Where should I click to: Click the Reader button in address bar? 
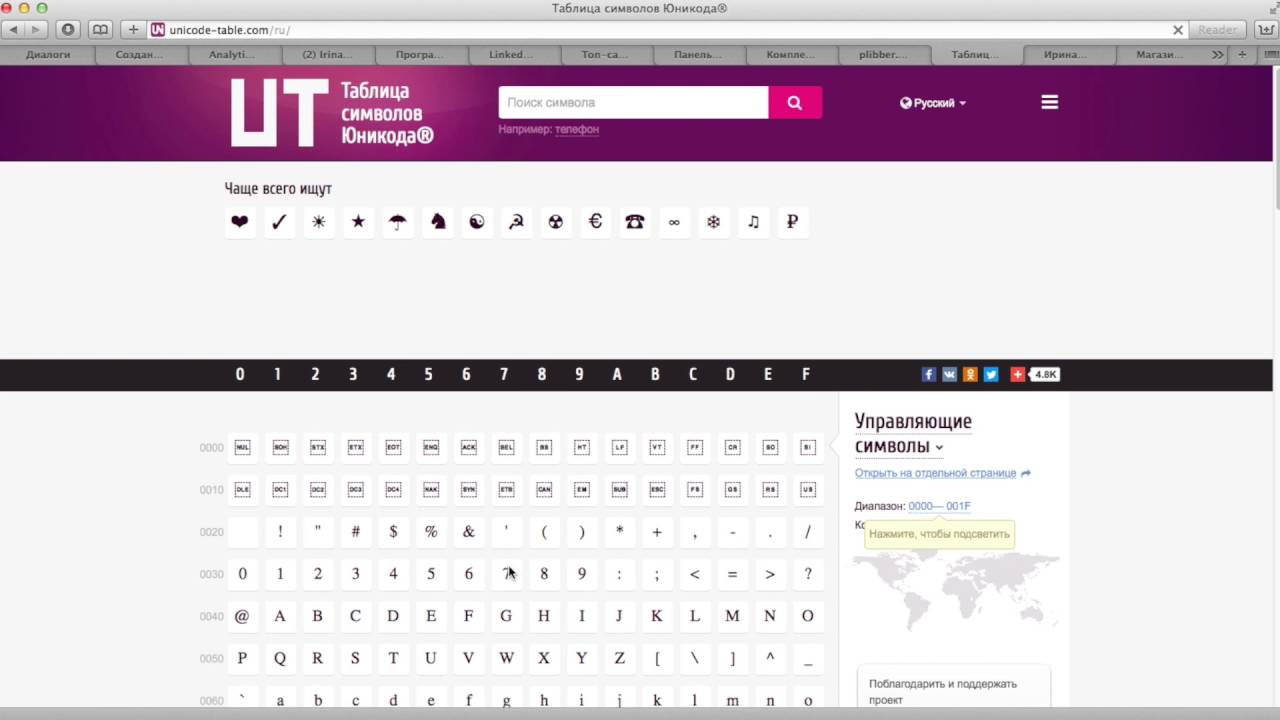click(1217, 30)
